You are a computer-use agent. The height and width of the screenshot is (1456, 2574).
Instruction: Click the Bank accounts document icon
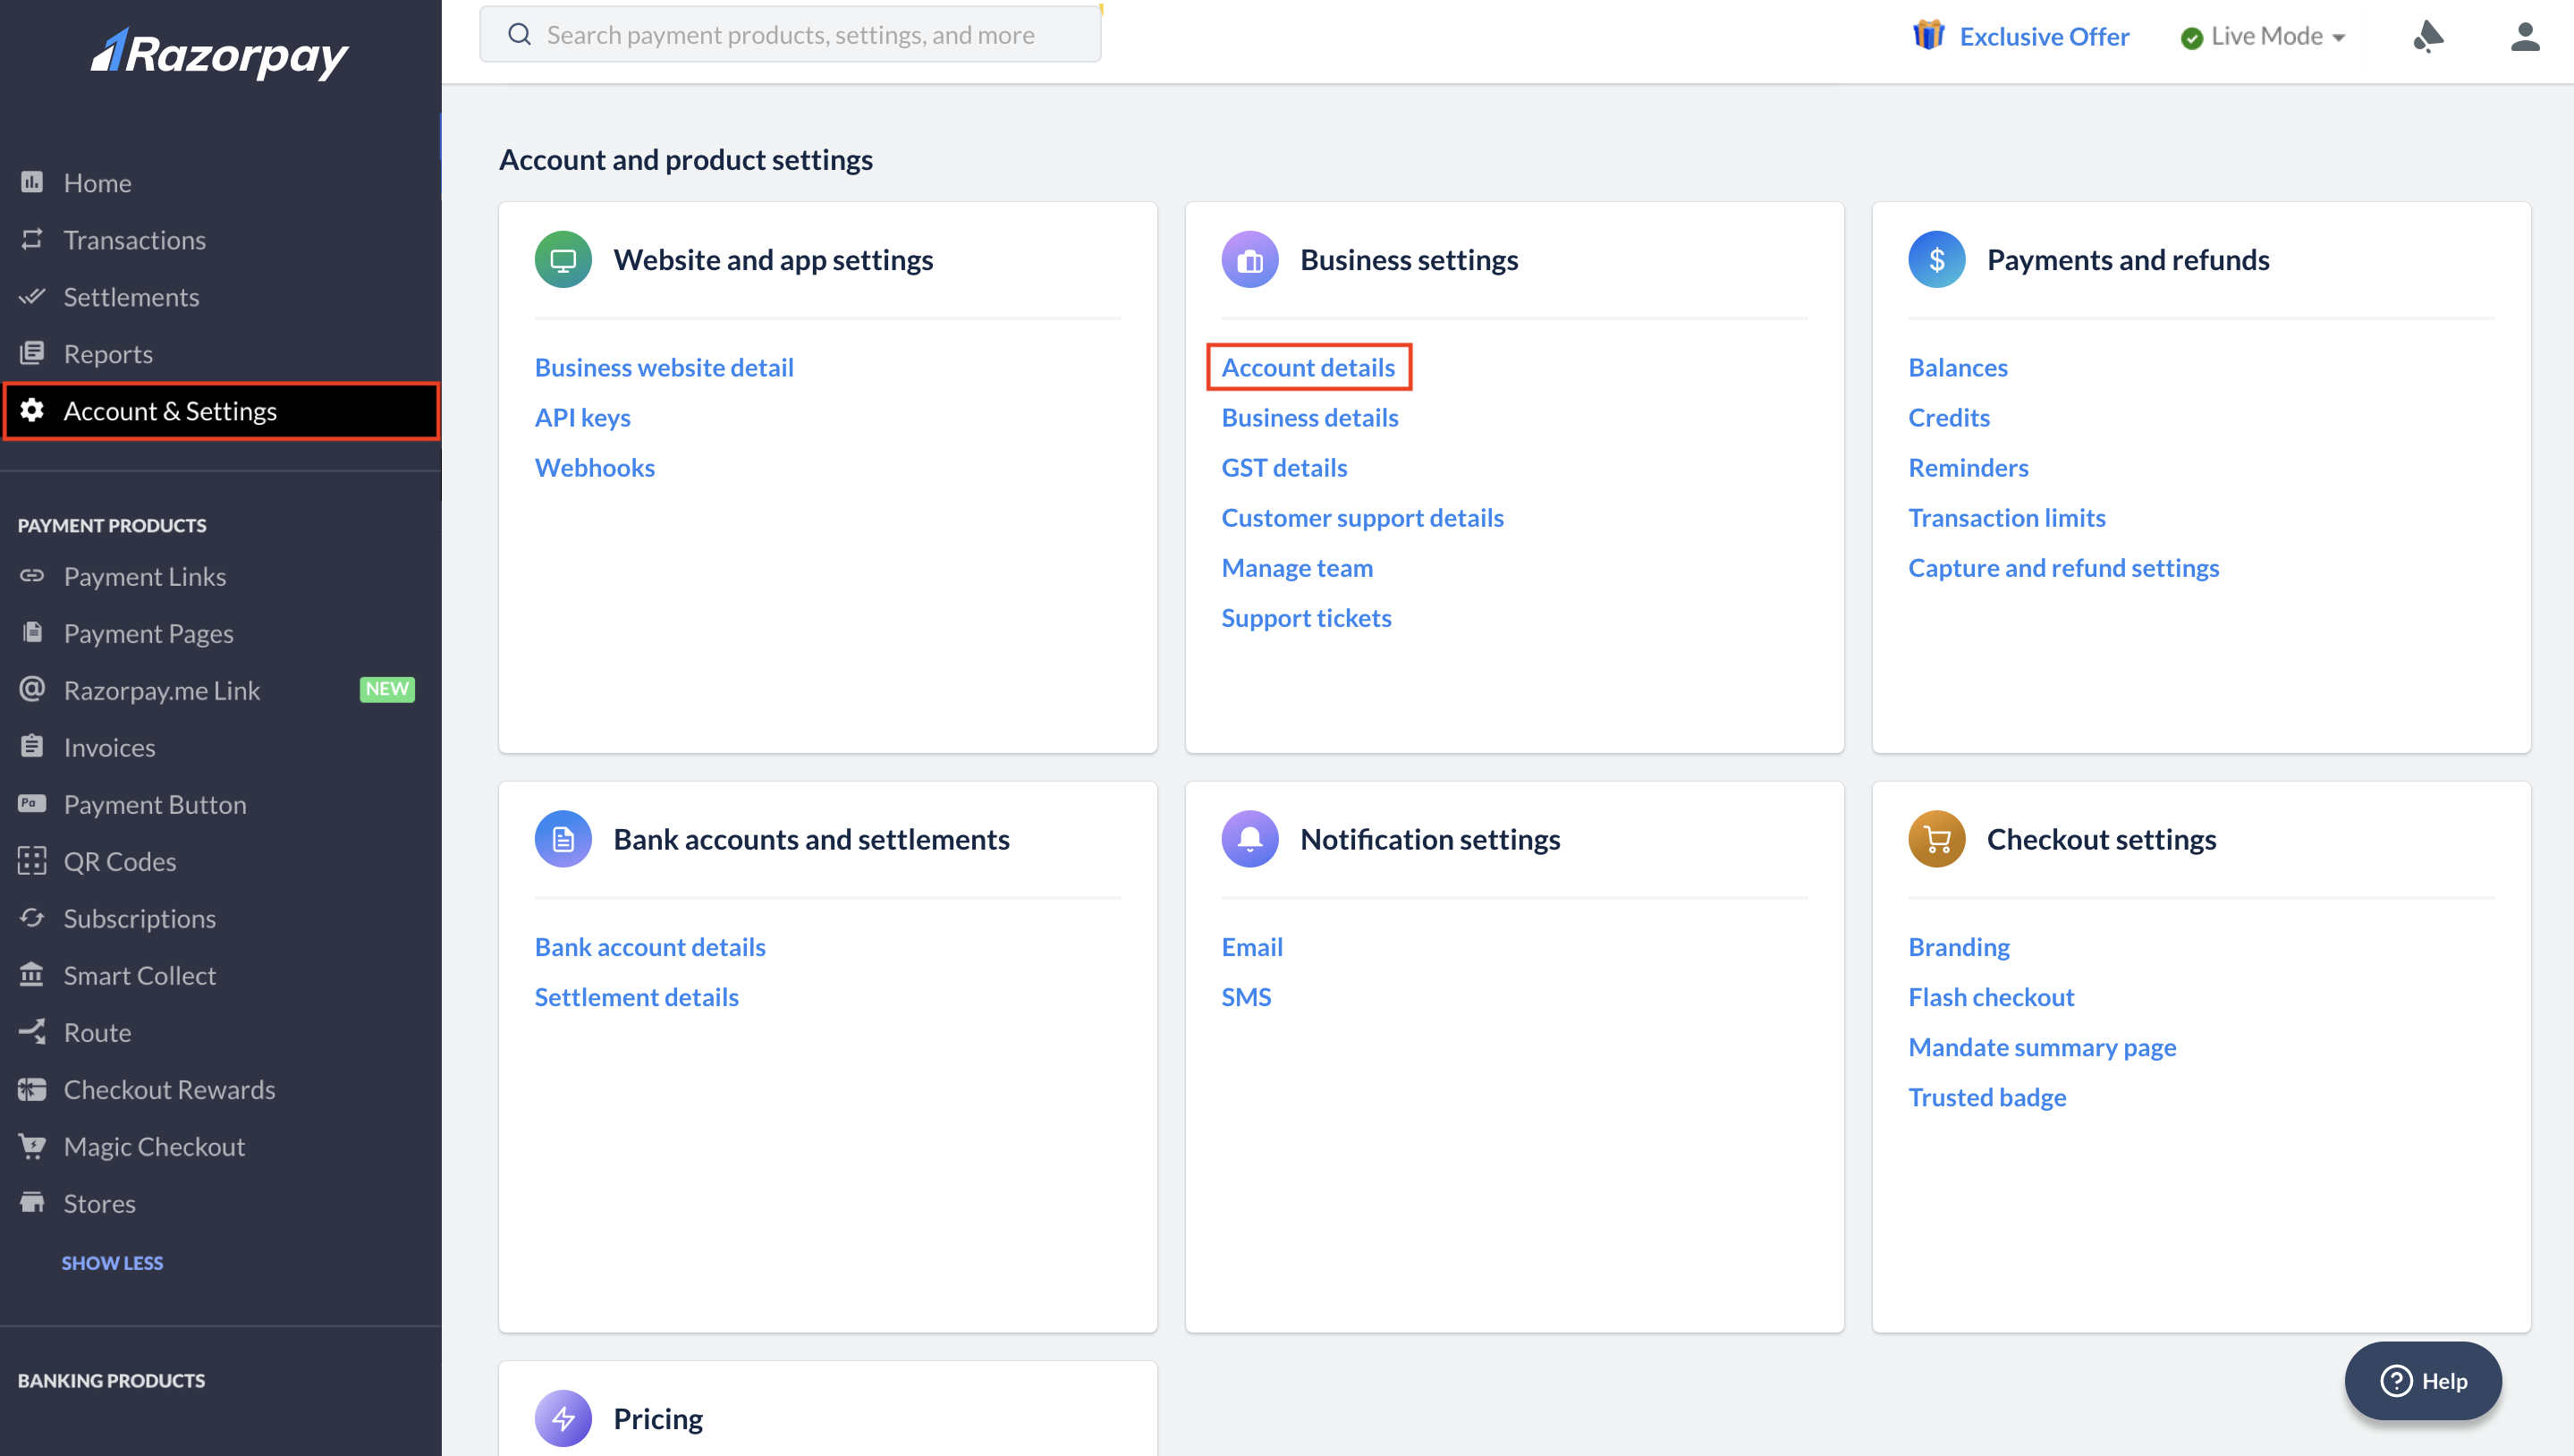point(563,839)
